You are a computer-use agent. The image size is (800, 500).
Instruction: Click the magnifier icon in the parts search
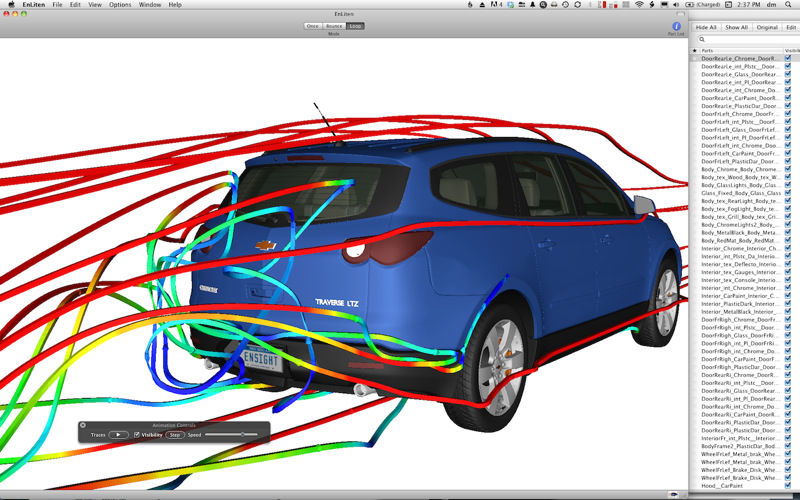point(702,39)
